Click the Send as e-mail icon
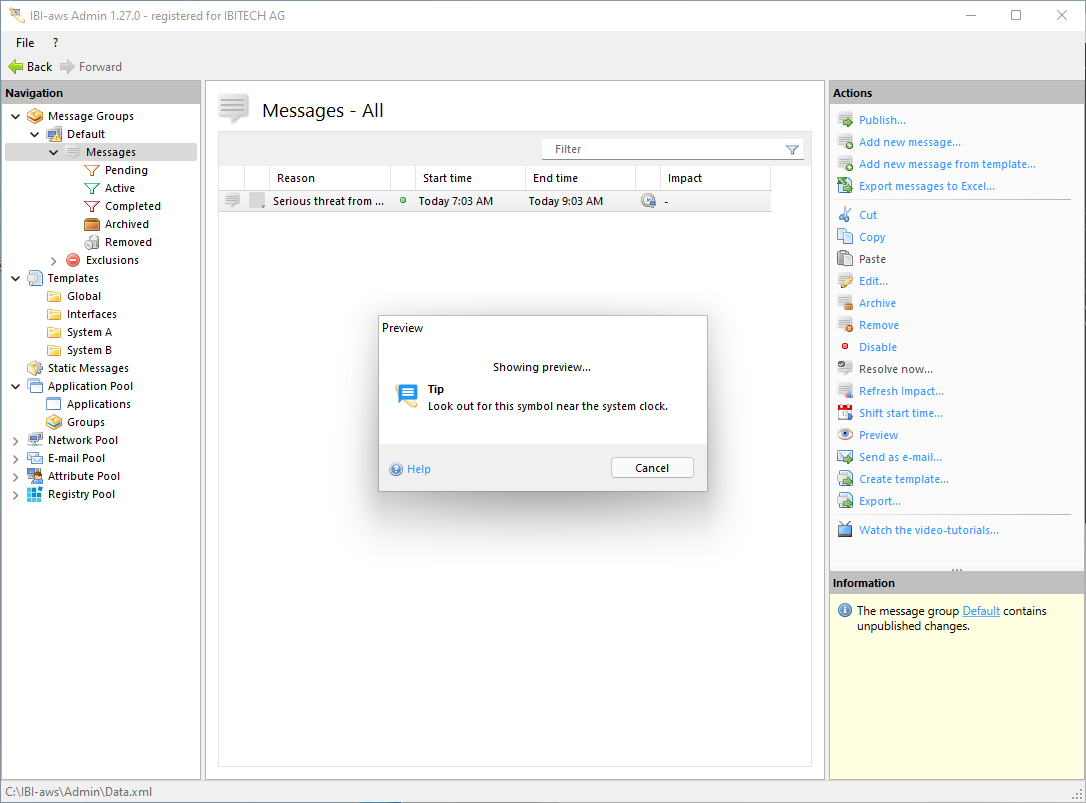Viewport: 1086px width, 803px height. point(845,457)
